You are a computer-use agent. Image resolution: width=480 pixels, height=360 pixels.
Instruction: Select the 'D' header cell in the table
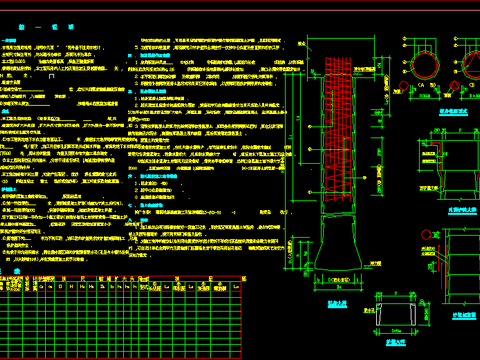tap(60, 287)
